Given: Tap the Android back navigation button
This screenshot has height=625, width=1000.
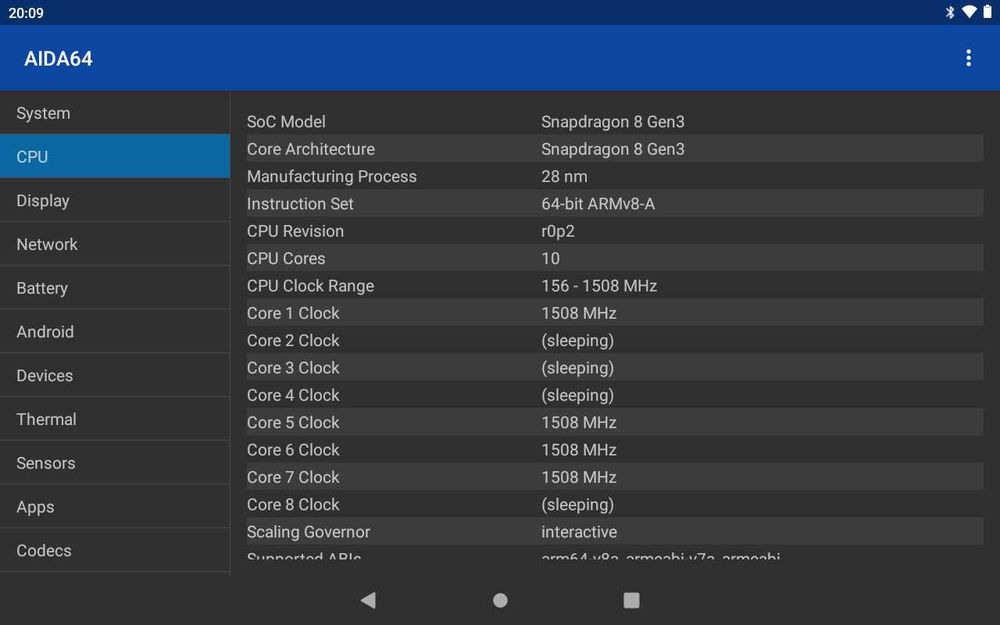Looking at the screenshot, I should click(x=369, y=600).
